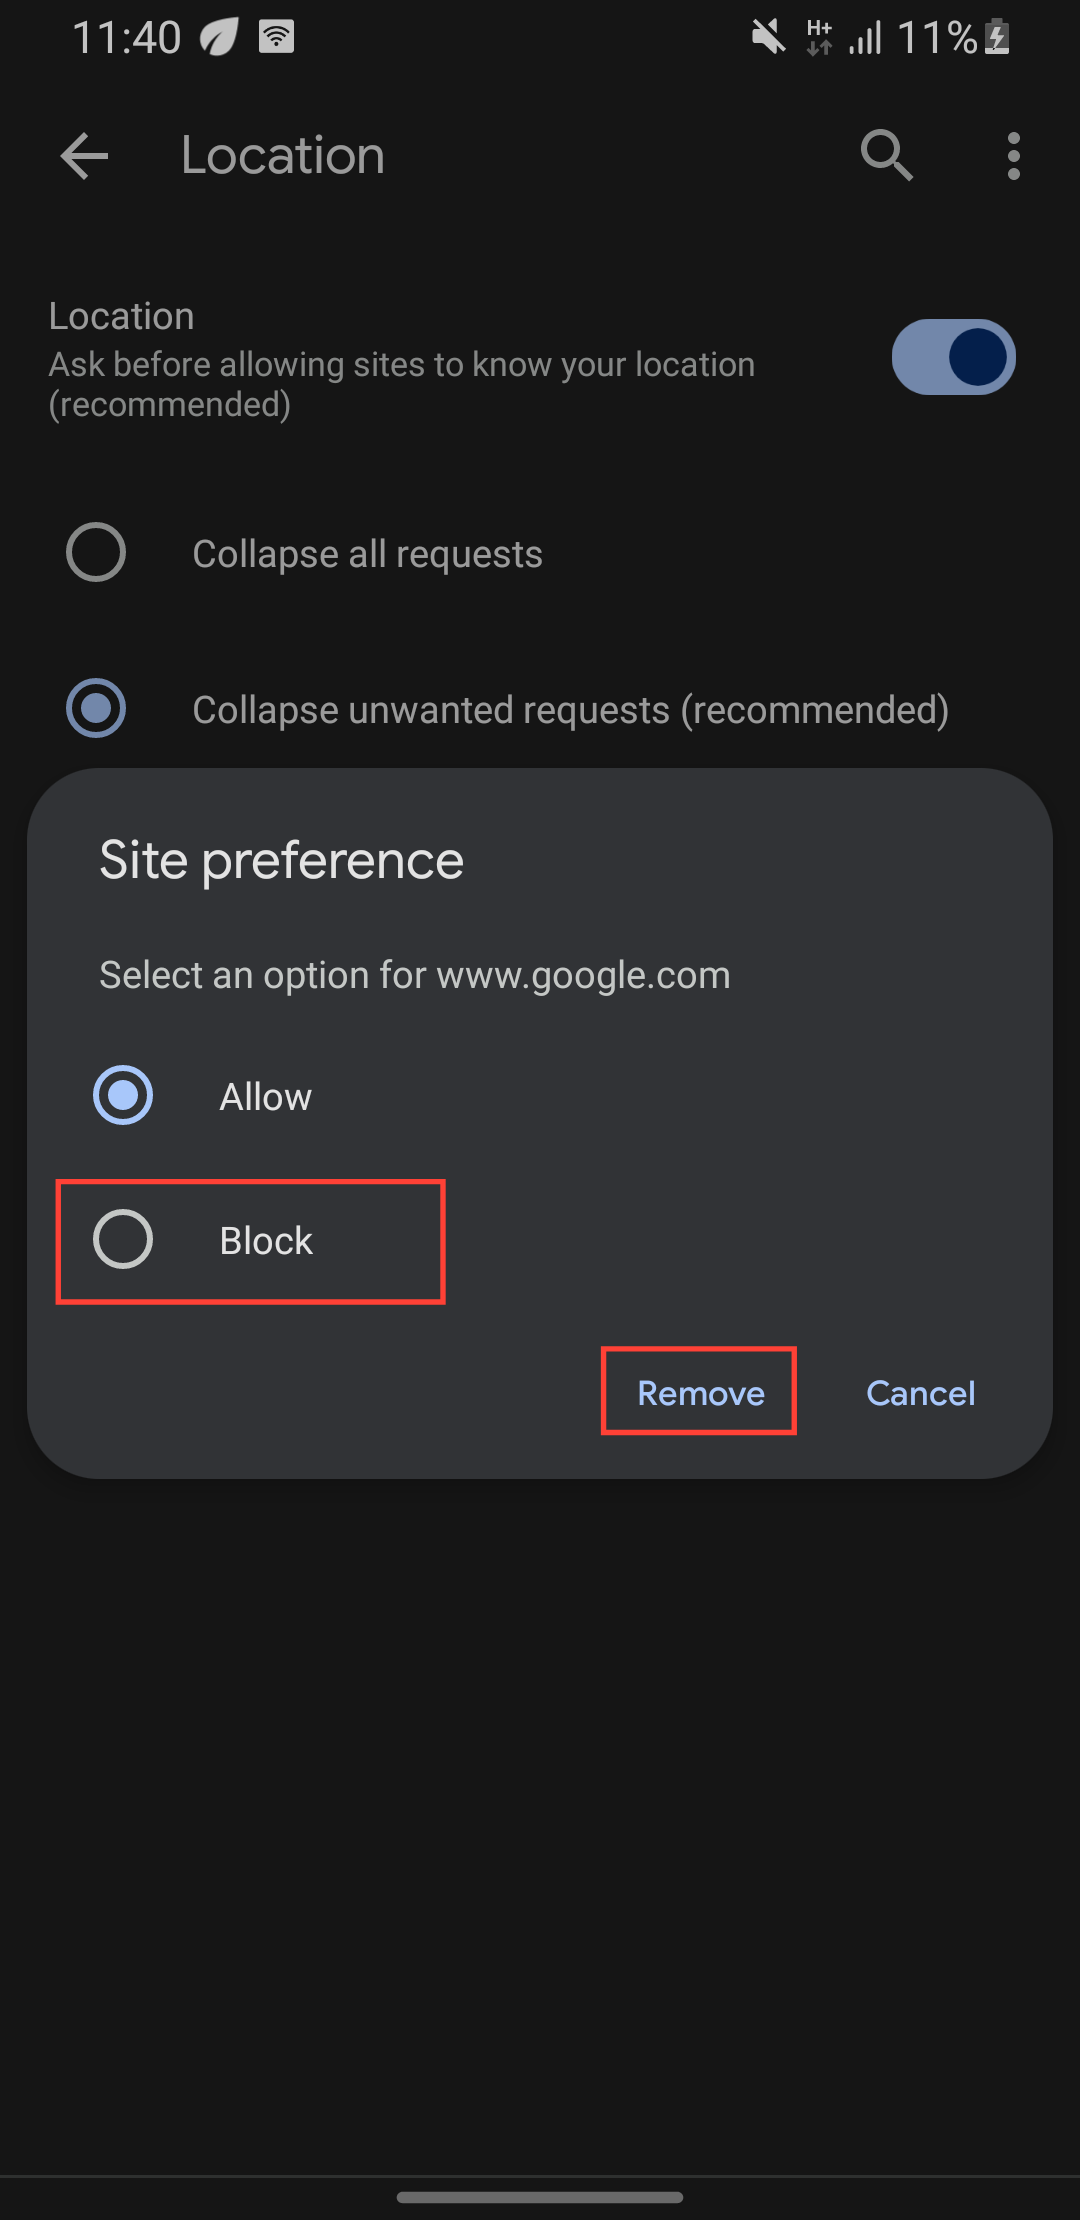Tap the 11:40 clock in status bar
Viewport: 1080px width, 2220px height.
click(x=126, y=38)
